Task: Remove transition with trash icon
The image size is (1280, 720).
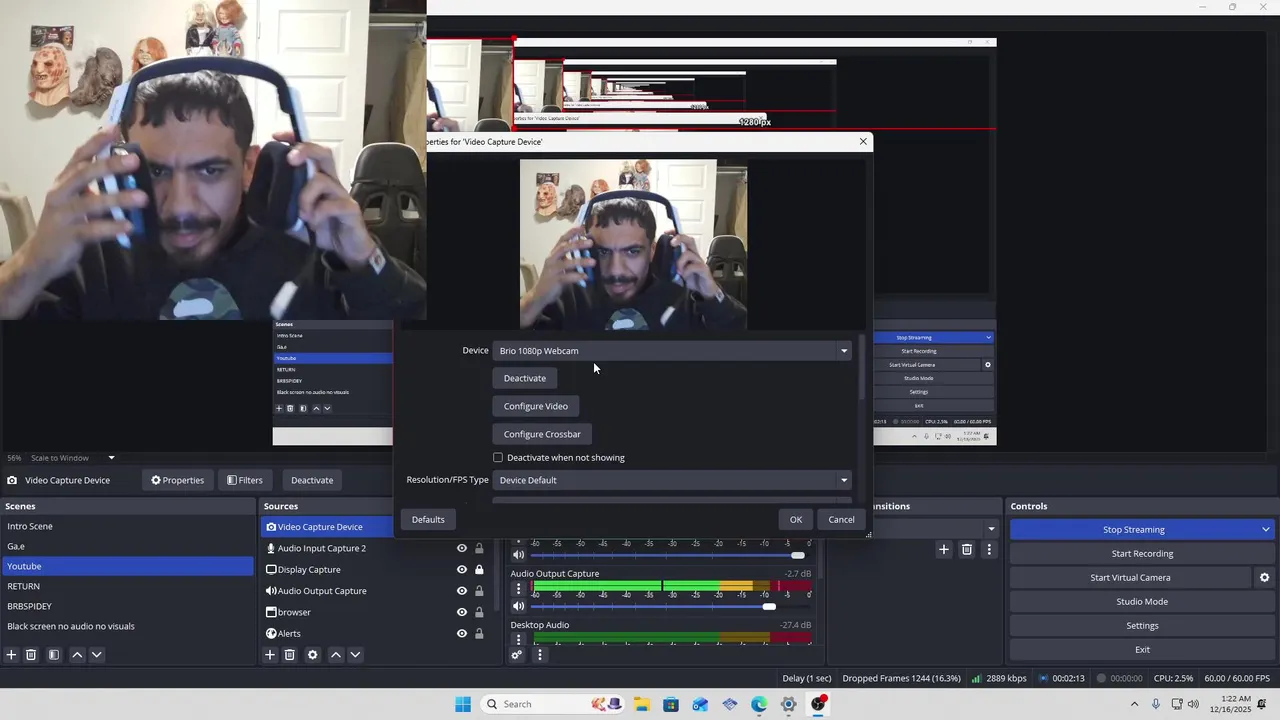Action: (967, 549)
